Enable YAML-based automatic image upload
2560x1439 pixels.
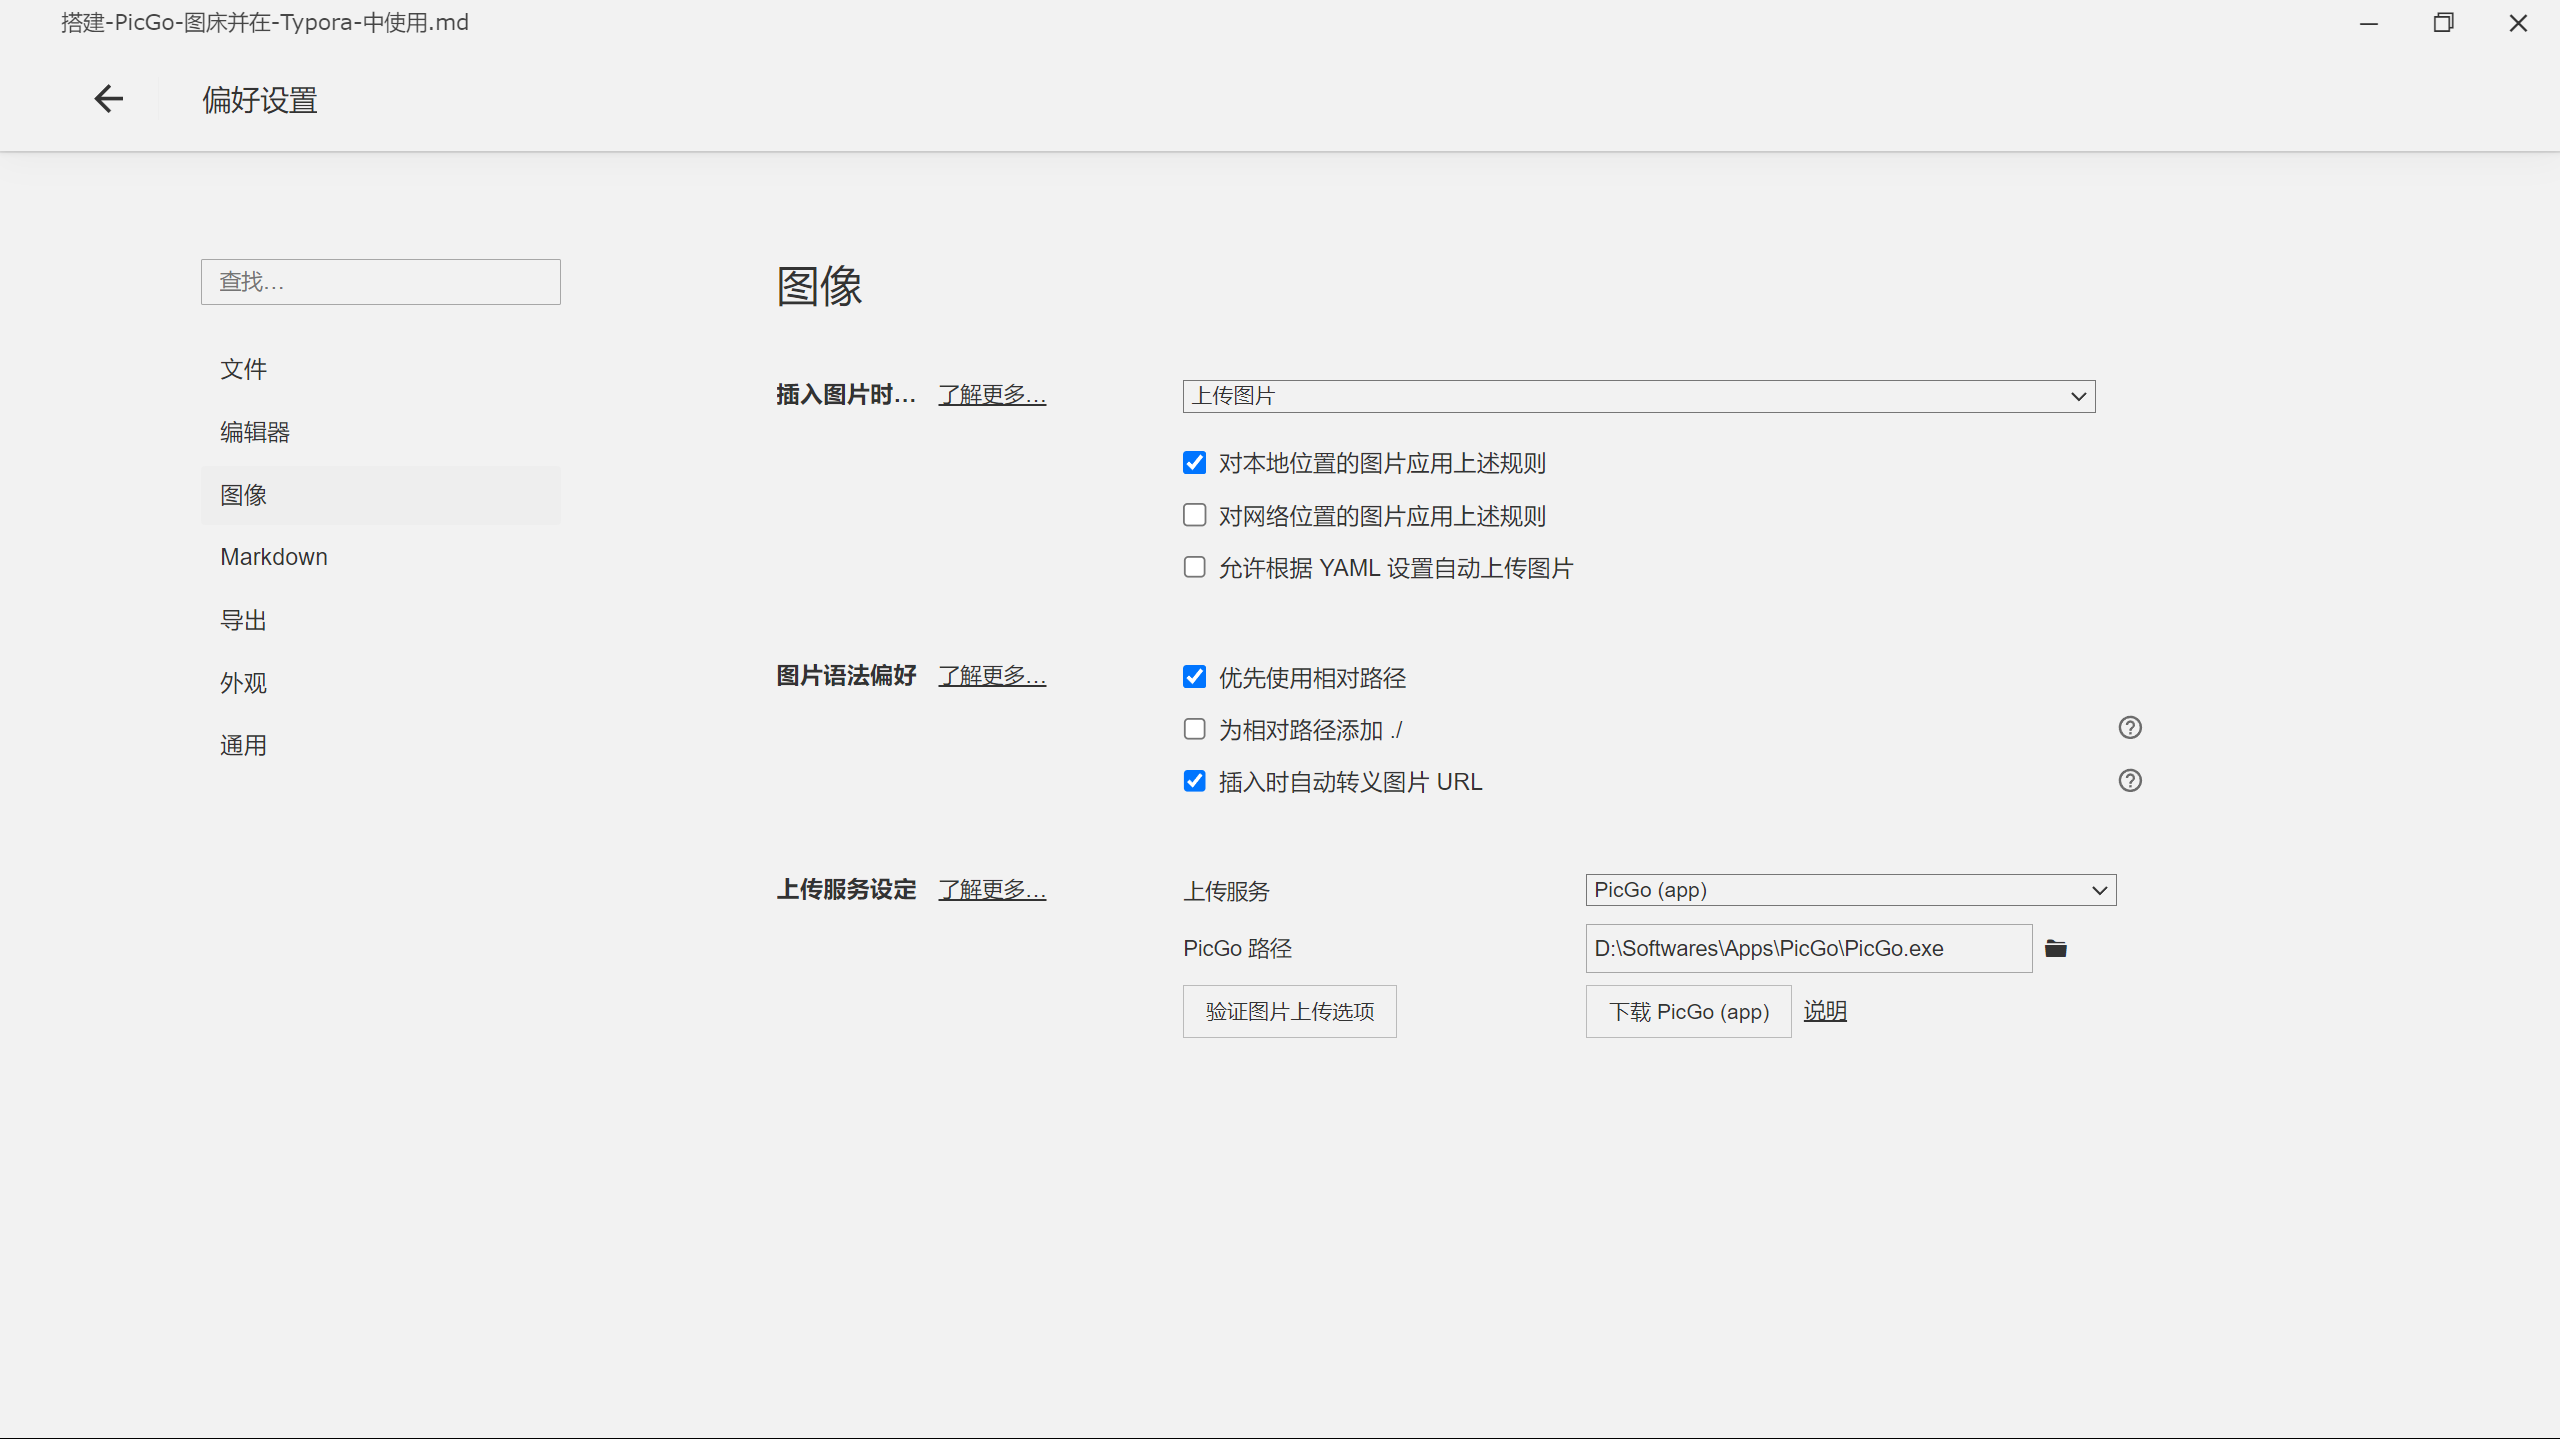1194,568
